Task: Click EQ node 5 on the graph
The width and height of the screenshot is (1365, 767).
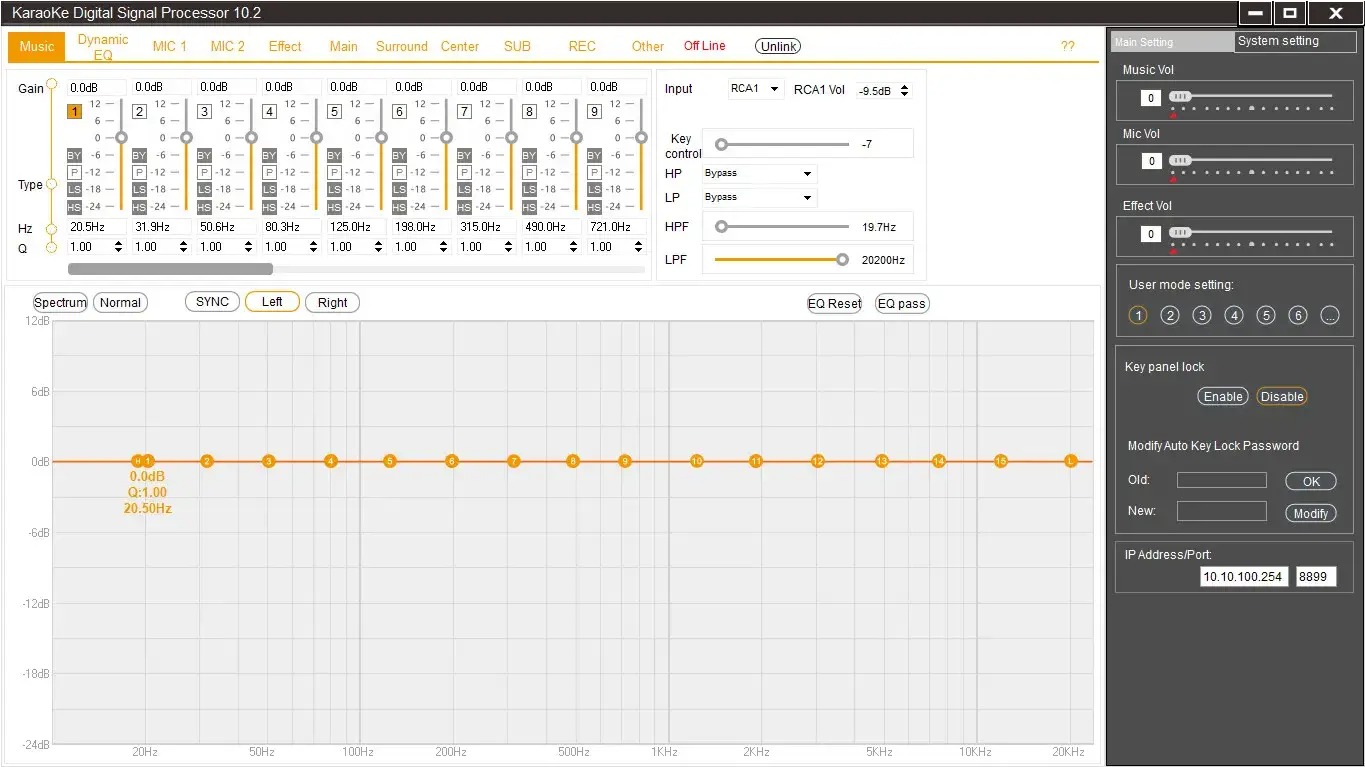Action: pyautogui.click(x=390, y=461)
